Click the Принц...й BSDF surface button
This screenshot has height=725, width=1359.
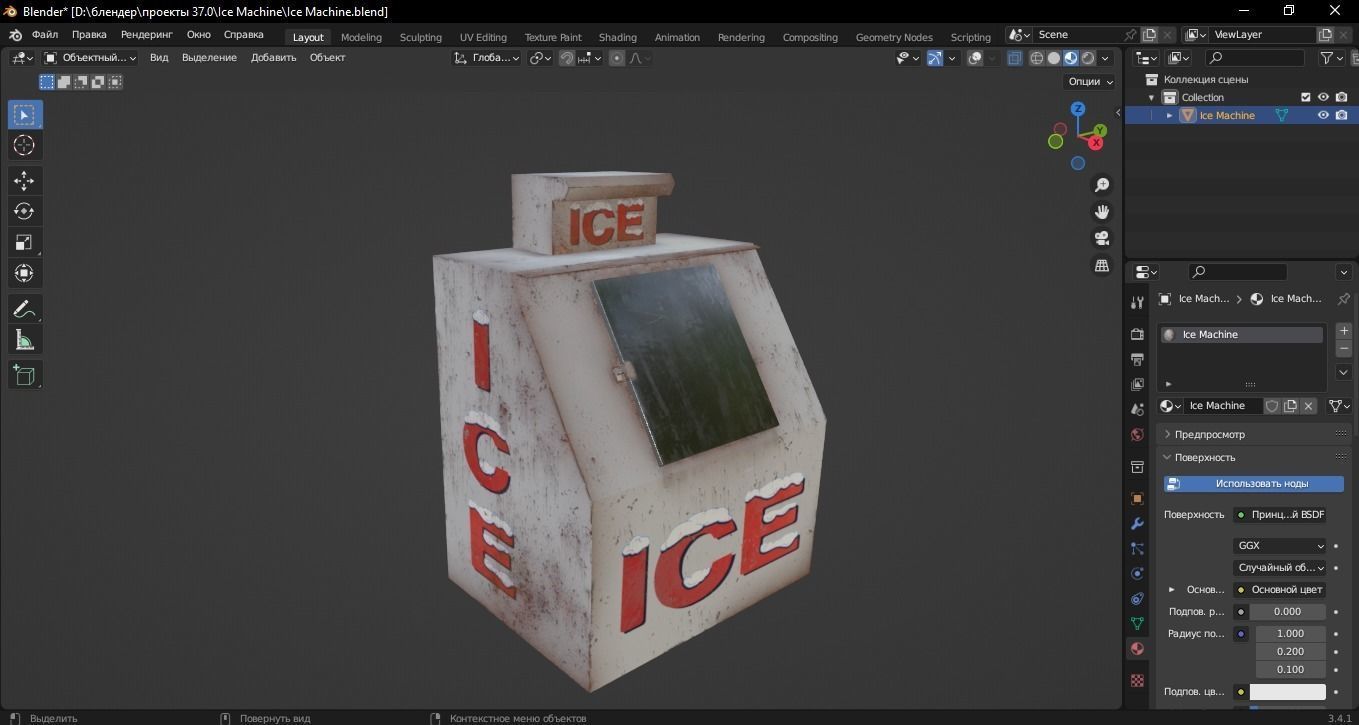tap(1280, 515)
